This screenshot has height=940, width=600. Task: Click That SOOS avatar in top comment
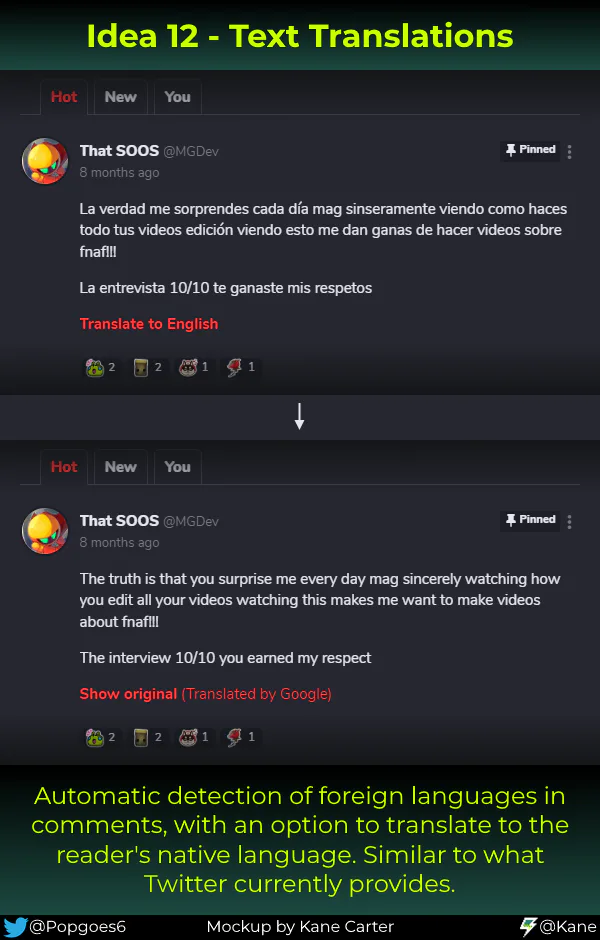click(45, 161)
